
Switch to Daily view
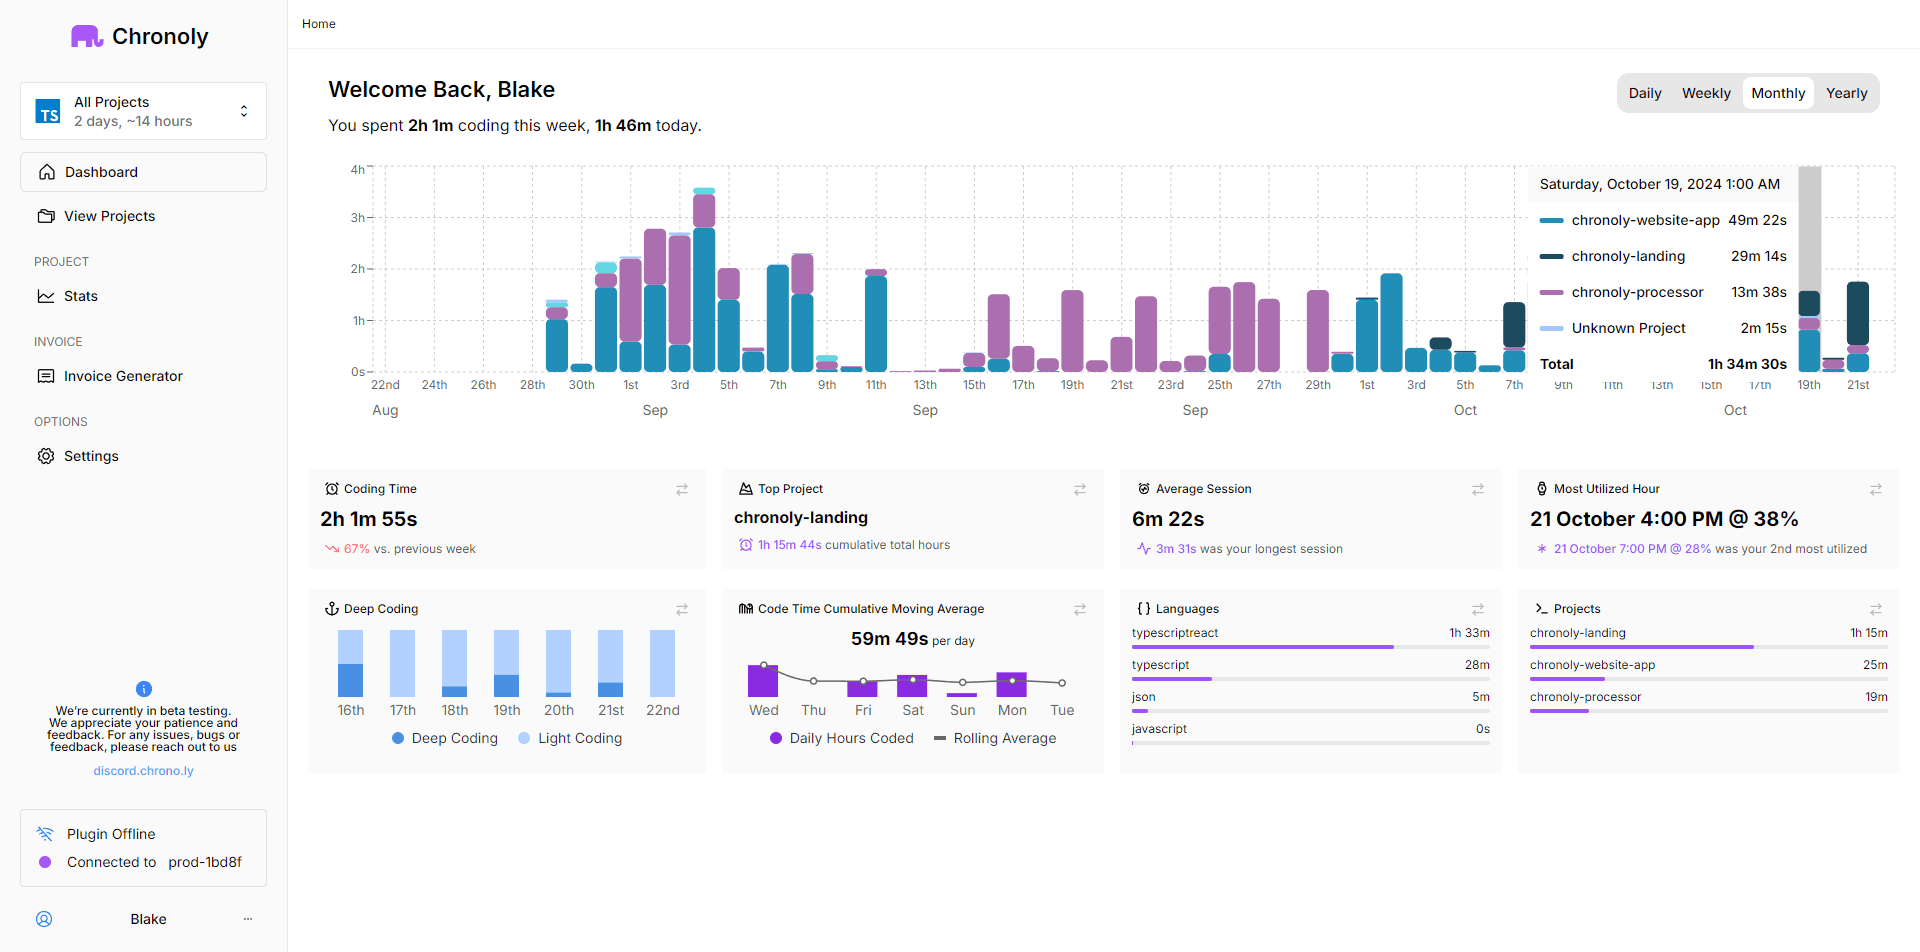point(1645,93)
